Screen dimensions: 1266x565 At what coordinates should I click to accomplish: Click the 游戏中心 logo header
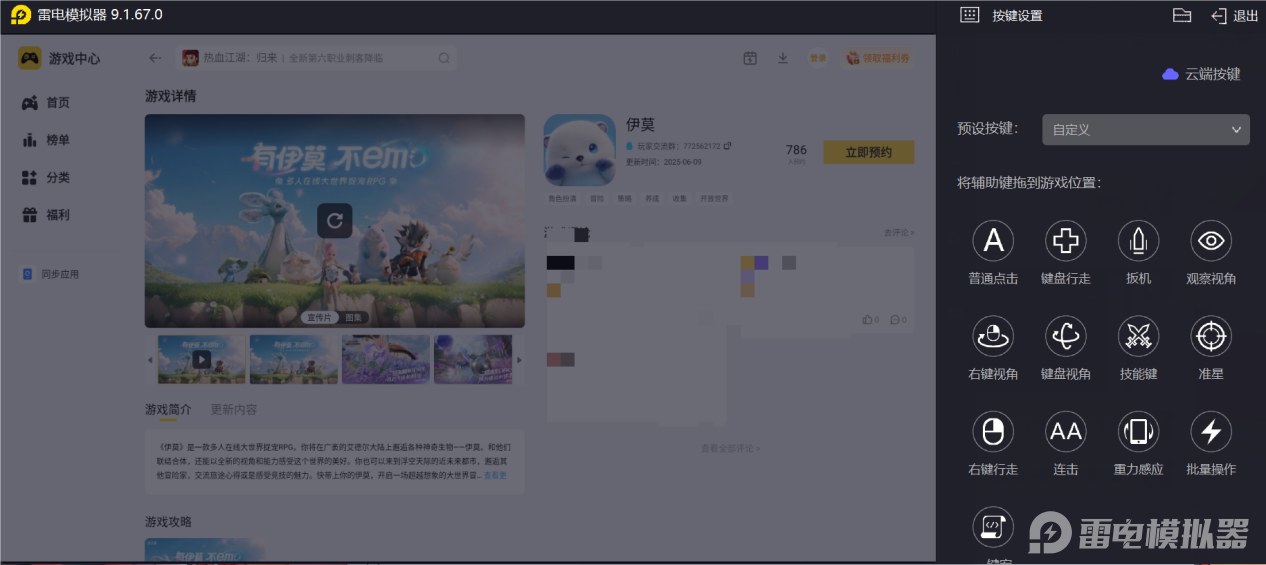pos(60,58)
